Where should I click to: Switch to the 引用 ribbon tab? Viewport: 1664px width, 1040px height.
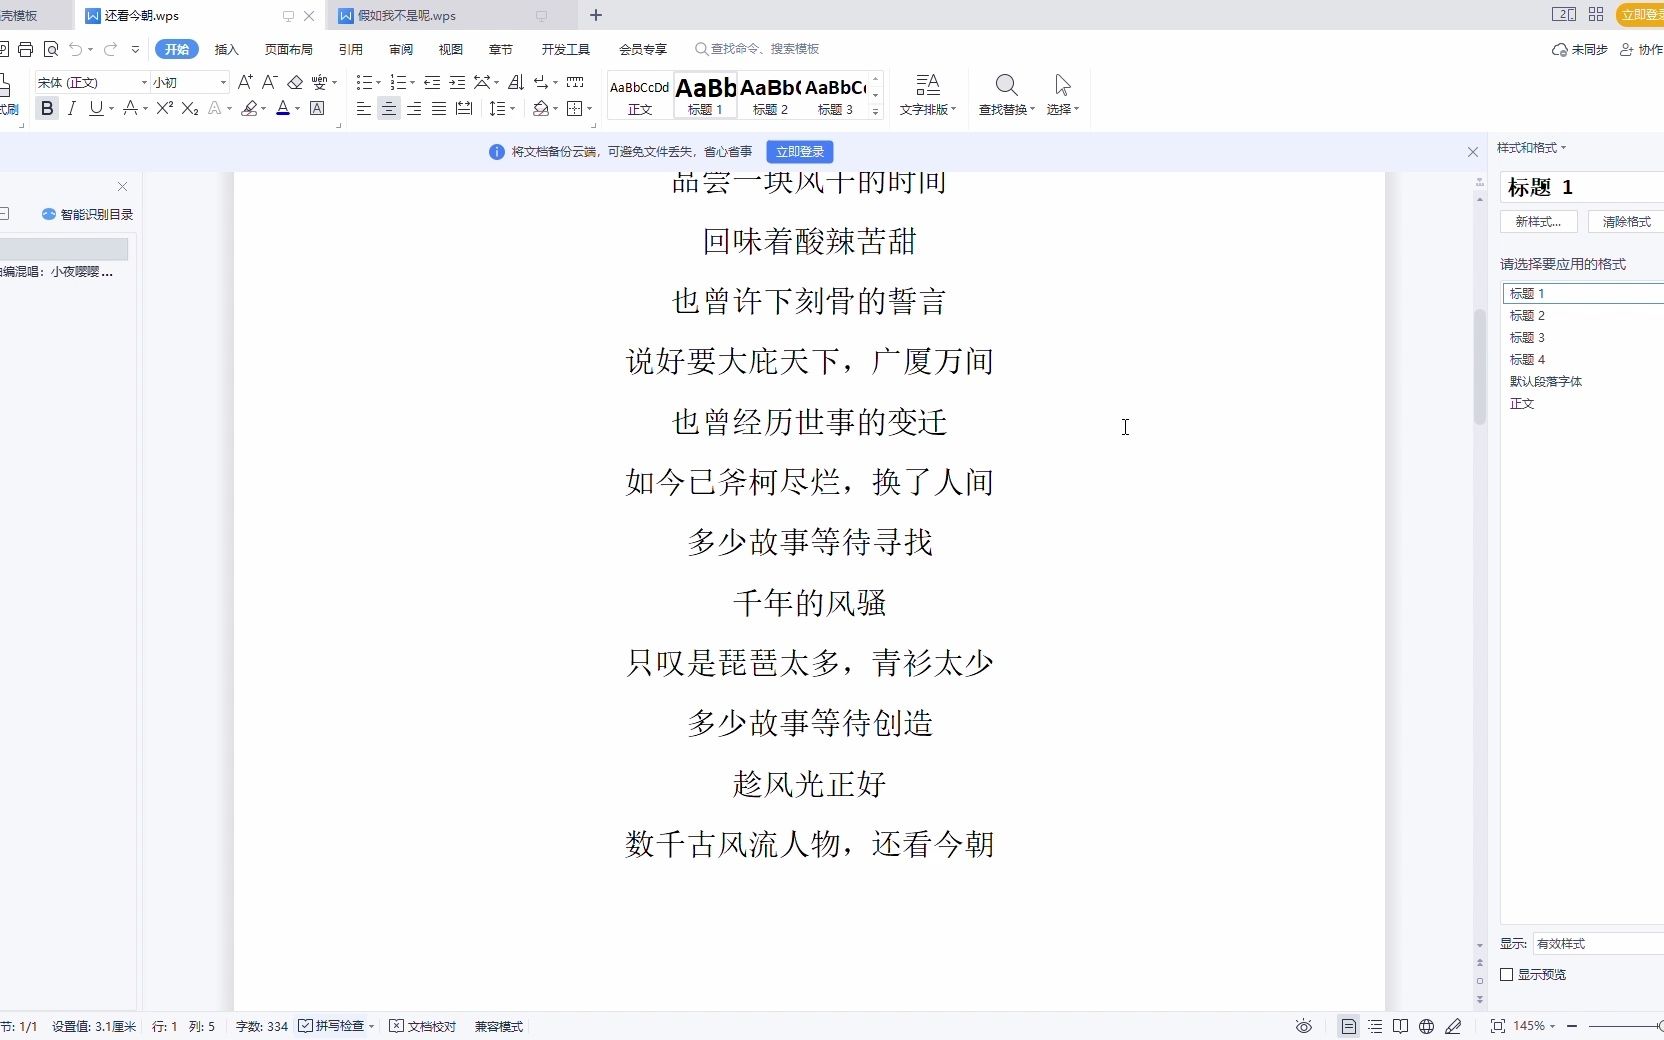tap(350, 49)
